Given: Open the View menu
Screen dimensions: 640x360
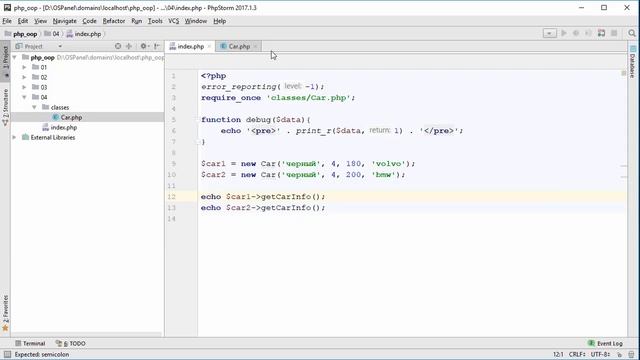Looking at the screenshot, I should [x=40, y=21].
